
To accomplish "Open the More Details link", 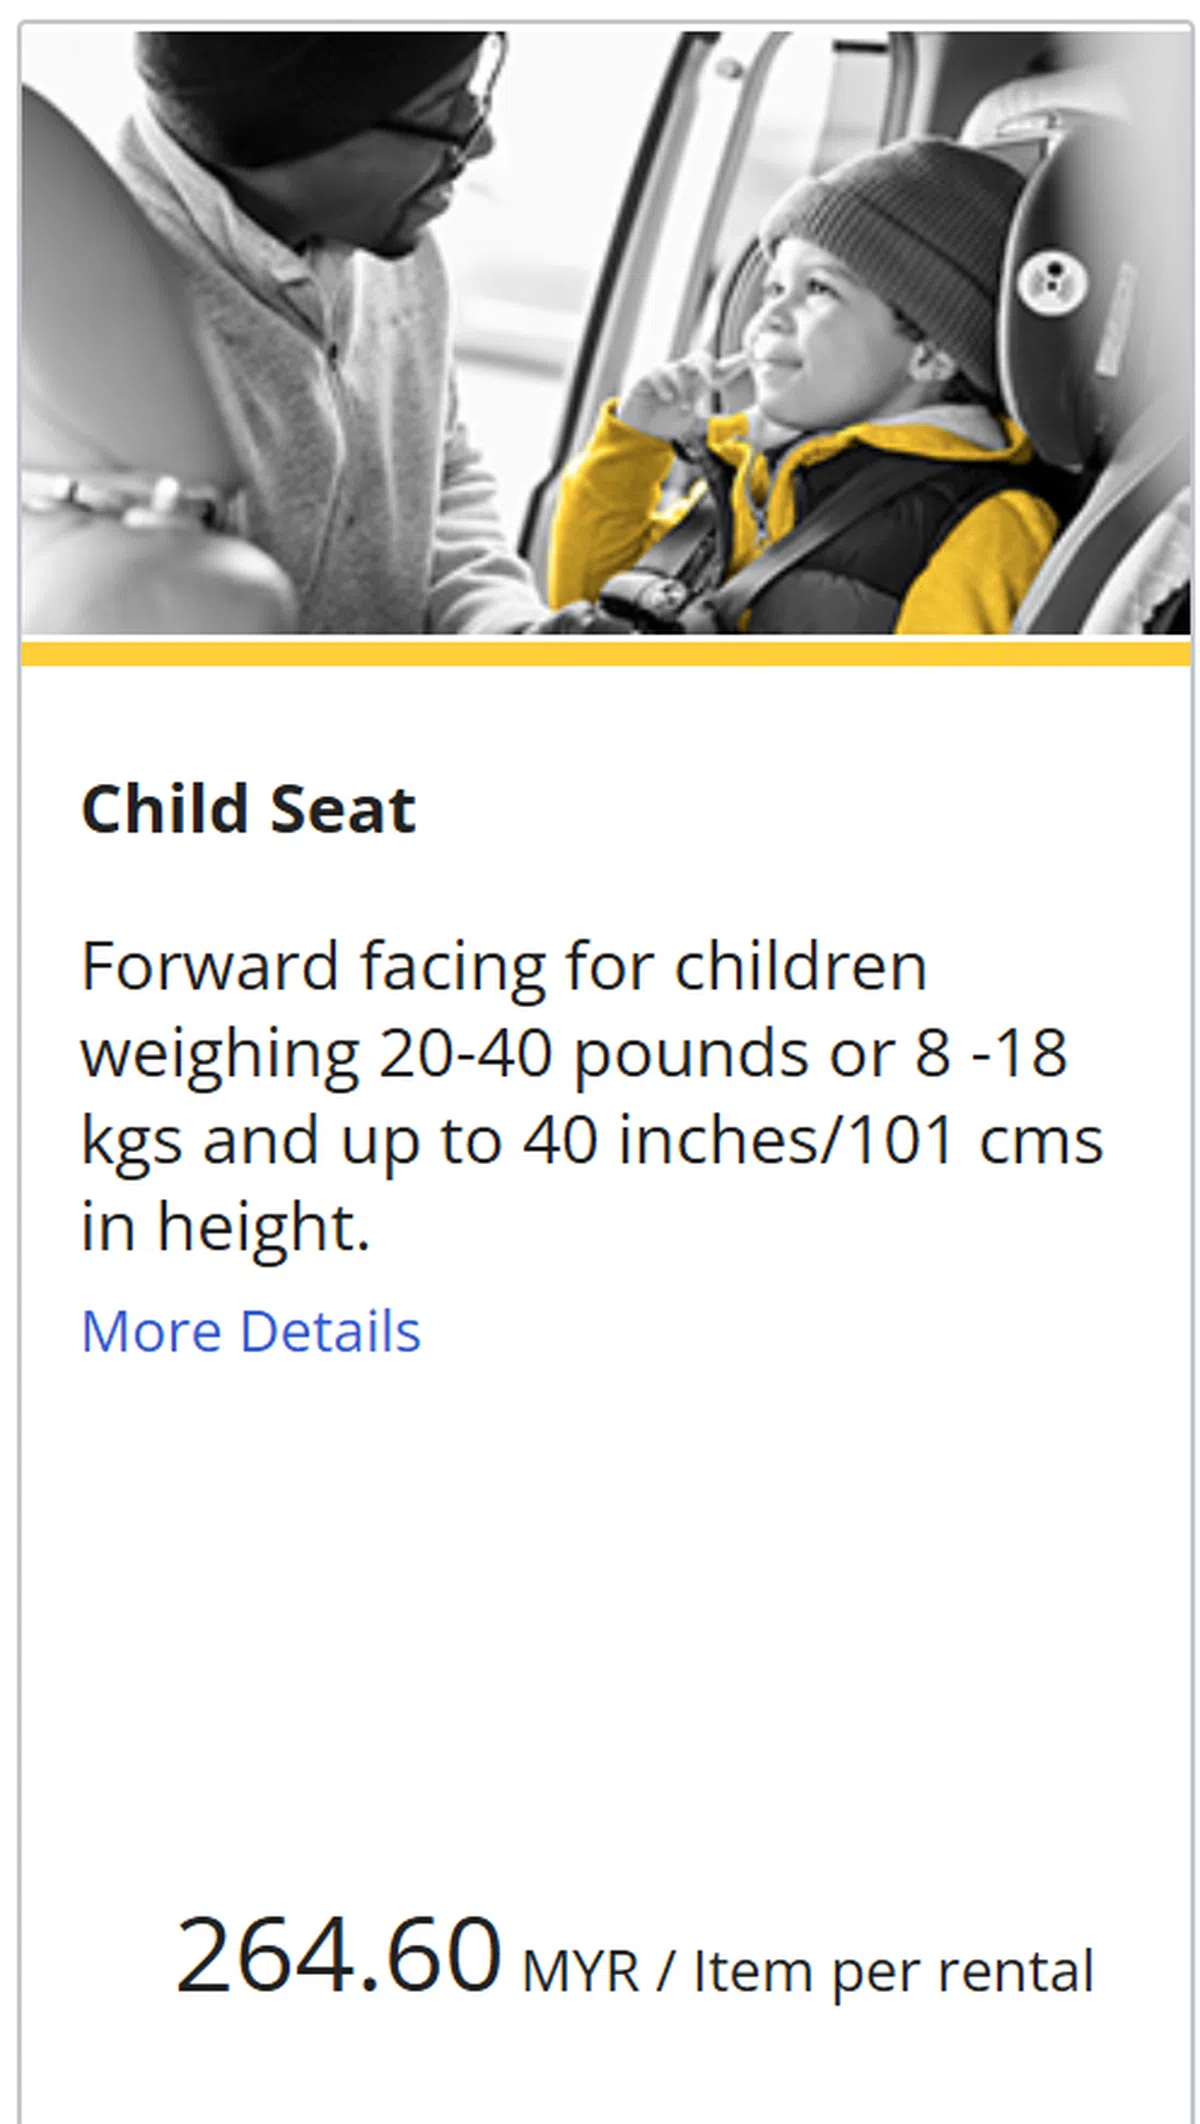I will click(251, 1332).
